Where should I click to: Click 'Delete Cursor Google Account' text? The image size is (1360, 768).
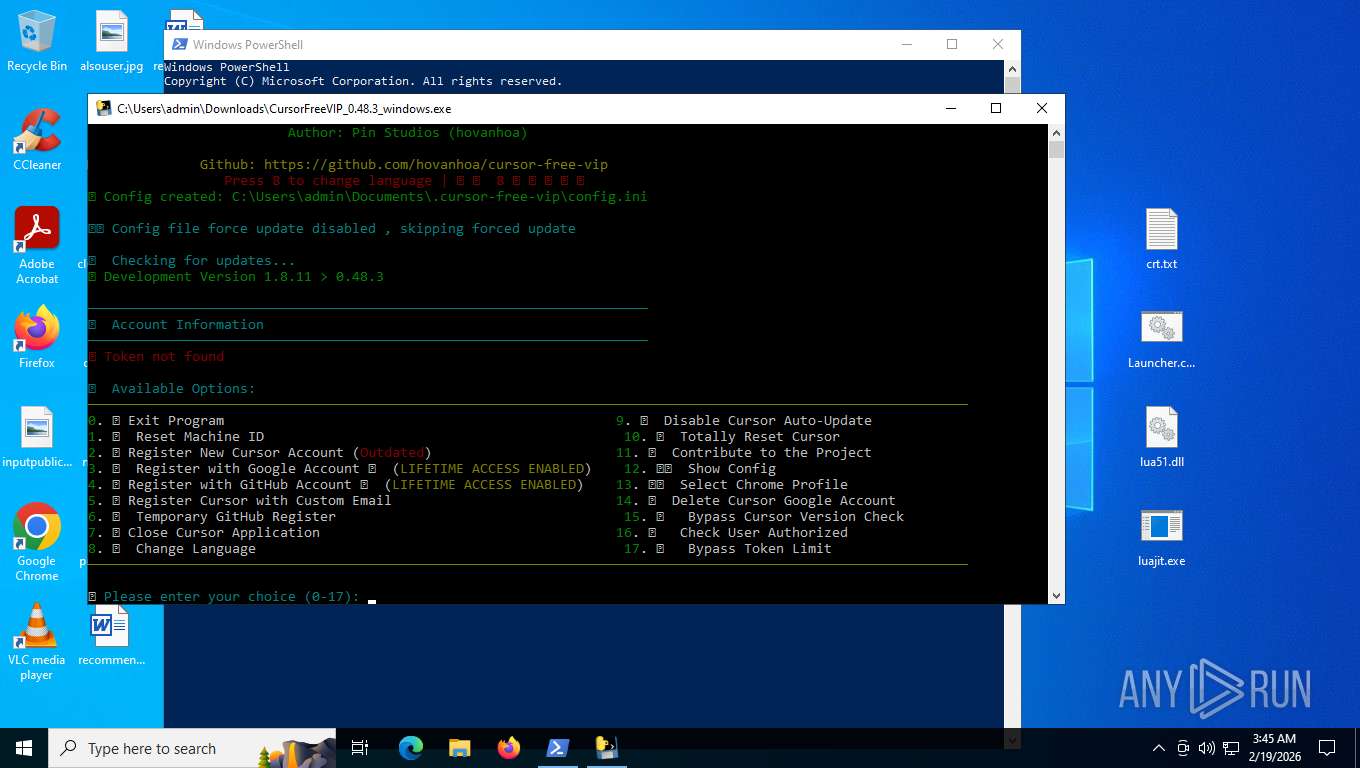pos(784,501)
